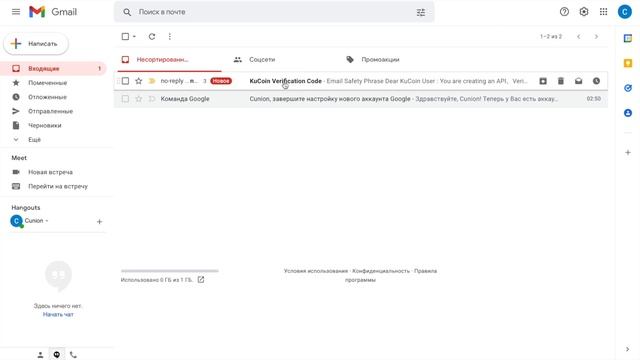The height and width of the screenshot is (360, 640).
Task: Switch to Несортированные tab
Action: (x=168, y=60)
